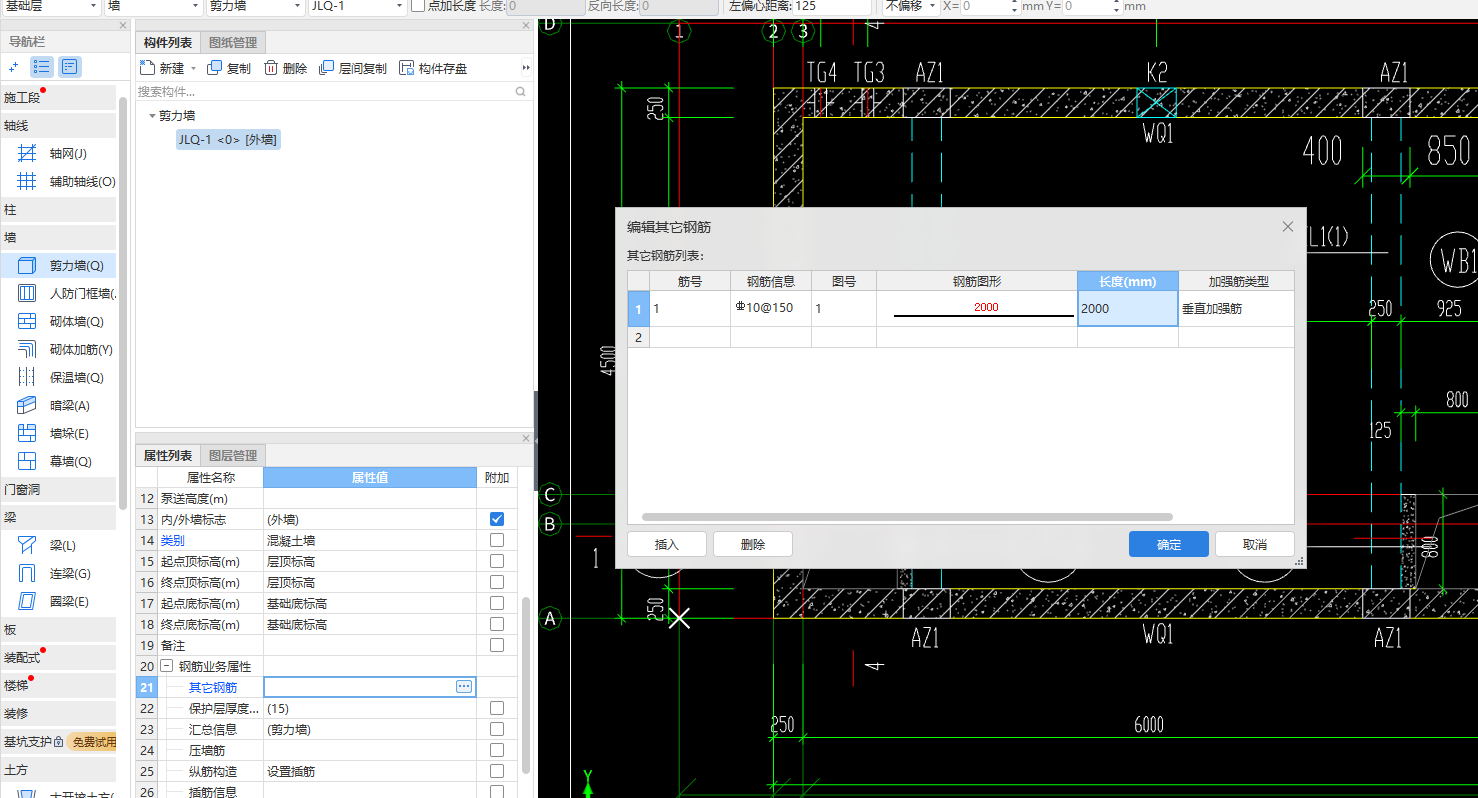Click the X offset stepper arrows
The height and width of the screenshot is (798, 1478).
1015,6
